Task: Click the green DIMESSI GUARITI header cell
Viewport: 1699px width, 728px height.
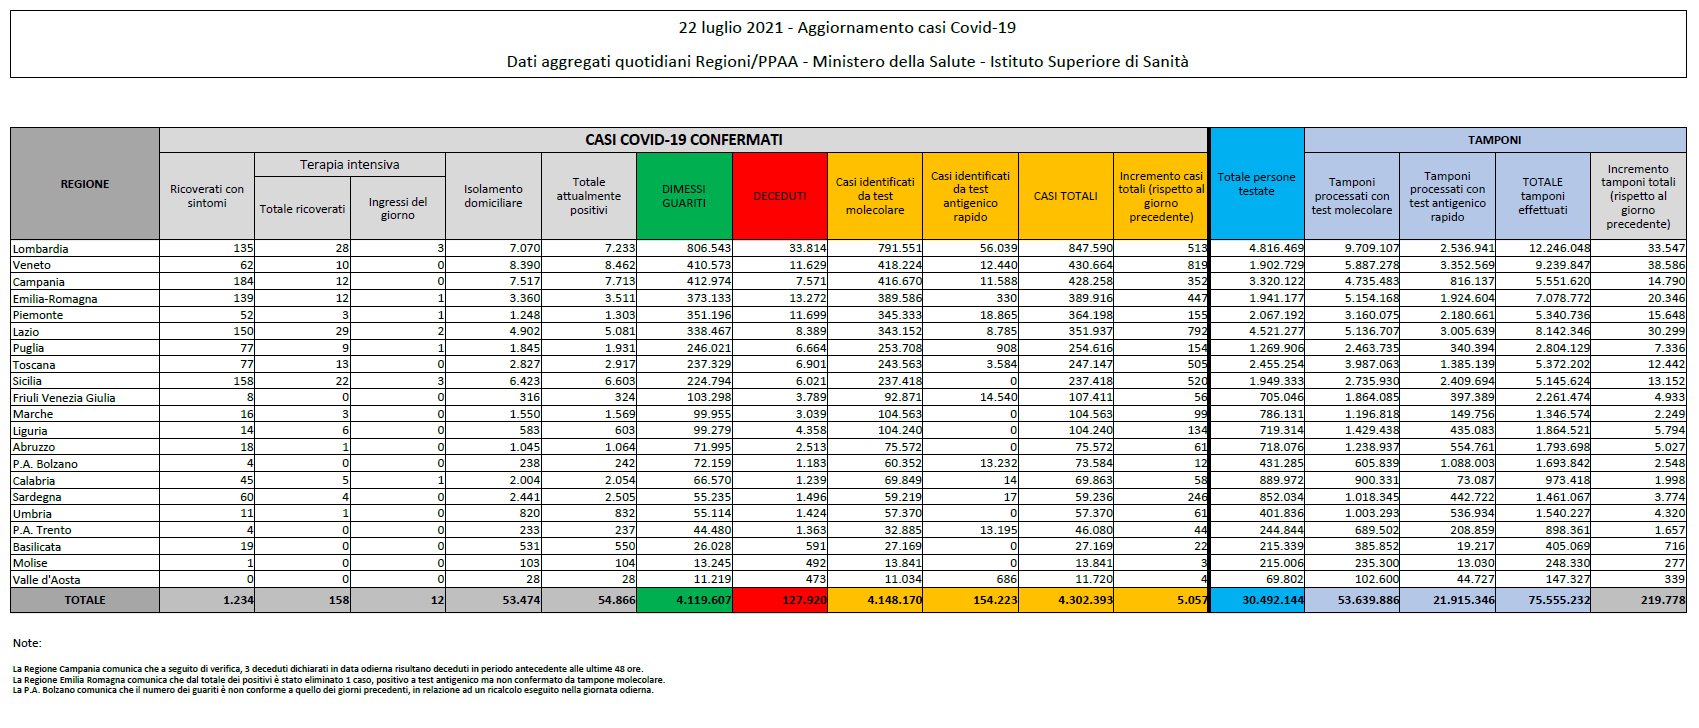Action: tap(684, 196)
